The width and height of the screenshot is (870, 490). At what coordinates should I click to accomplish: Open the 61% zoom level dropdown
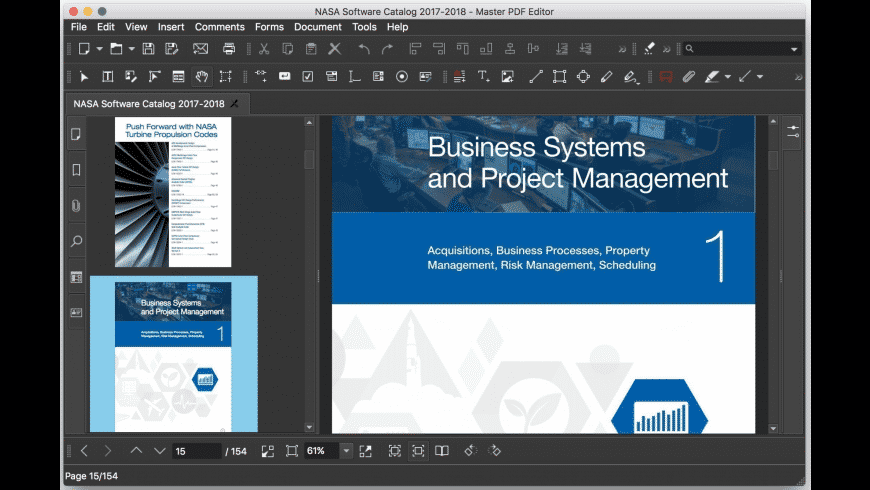click(346, 451)
